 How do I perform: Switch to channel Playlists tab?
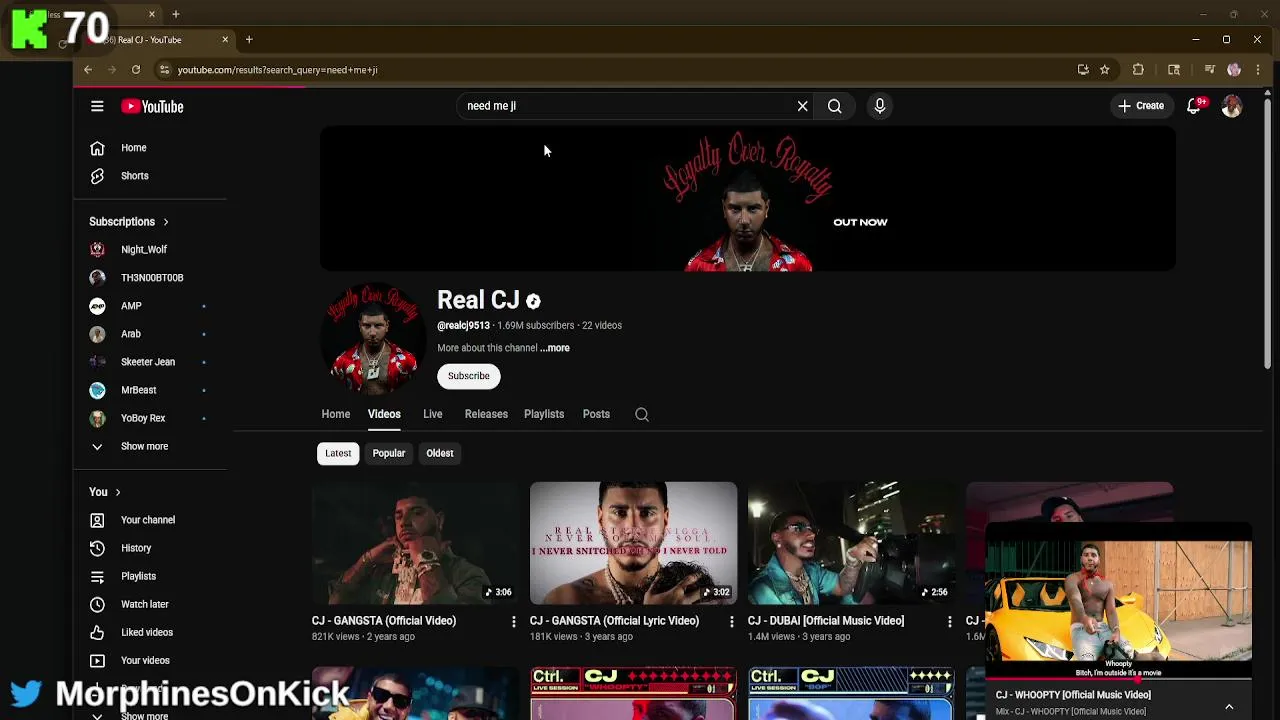click(544, 414)
